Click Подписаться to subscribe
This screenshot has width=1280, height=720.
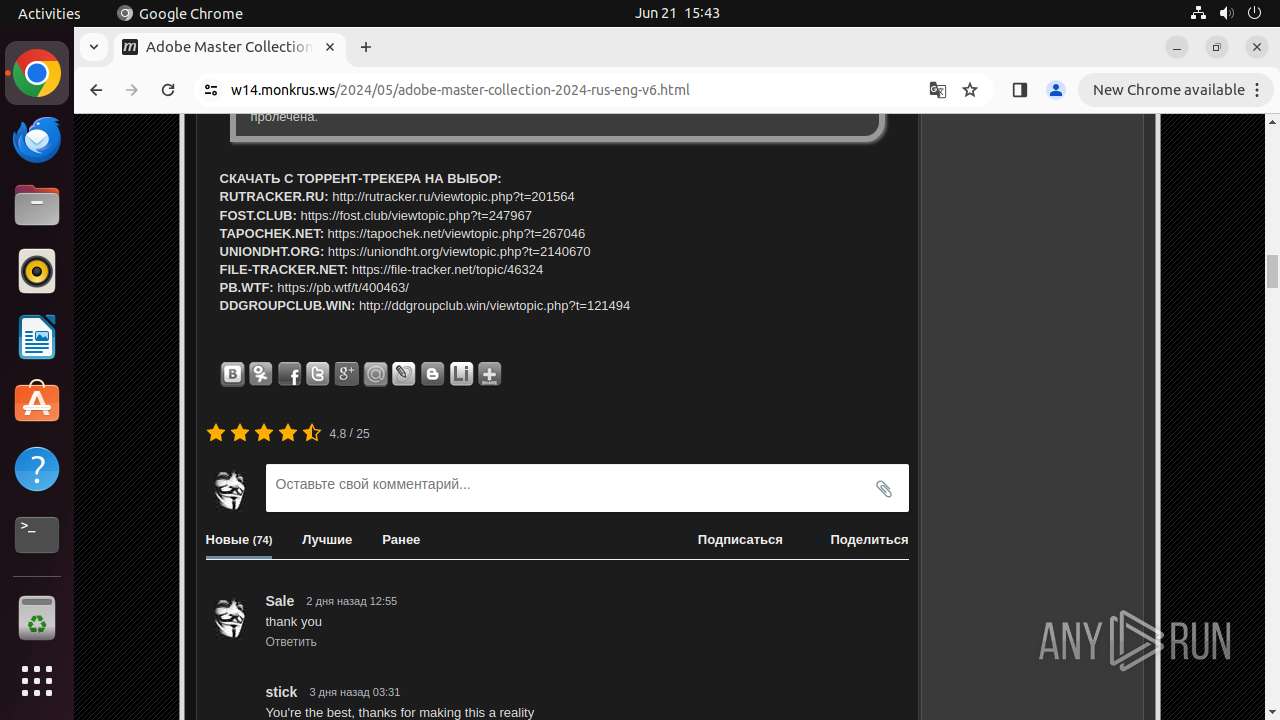[740, 540]
